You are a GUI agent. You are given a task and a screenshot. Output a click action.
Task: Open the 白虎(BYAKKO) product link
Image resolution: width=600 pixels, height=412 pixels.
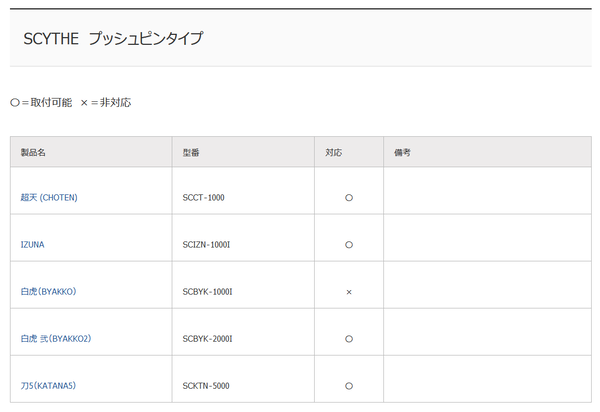click(49, 291)
